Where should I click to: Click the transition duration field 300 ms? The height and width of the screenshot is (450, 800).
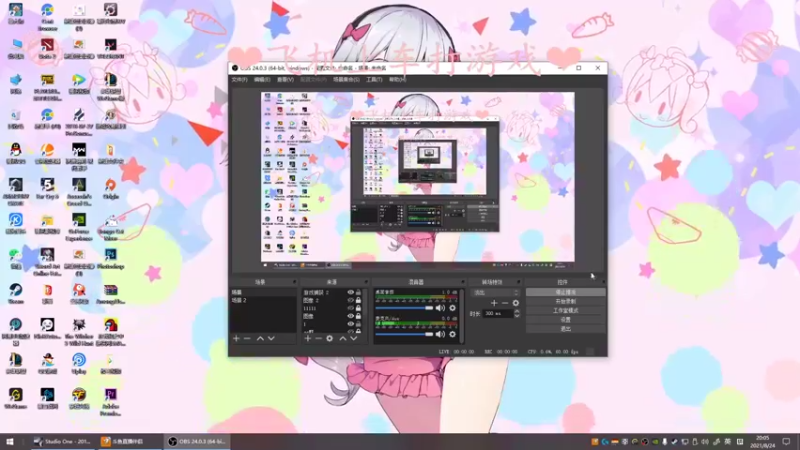click(498, 314)
